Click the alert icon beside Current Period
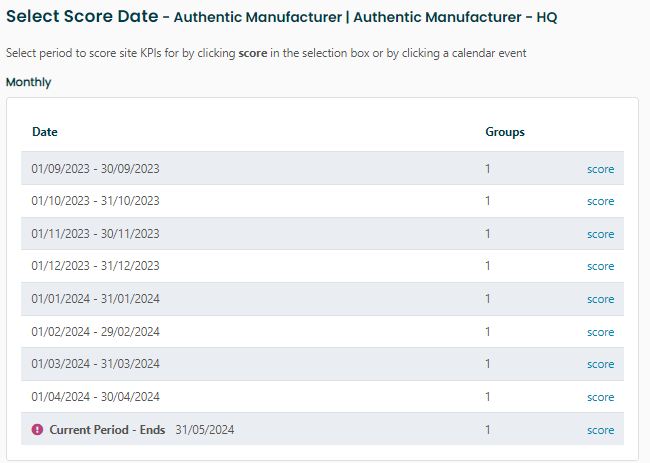Viewport: 650px width, 463px height. (x=38, y=430)
